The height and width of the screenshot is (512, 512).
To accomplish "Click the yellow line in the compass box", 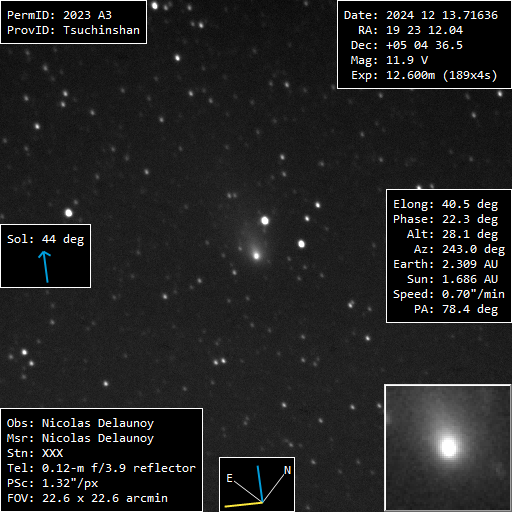I will [x=244, y=504].
